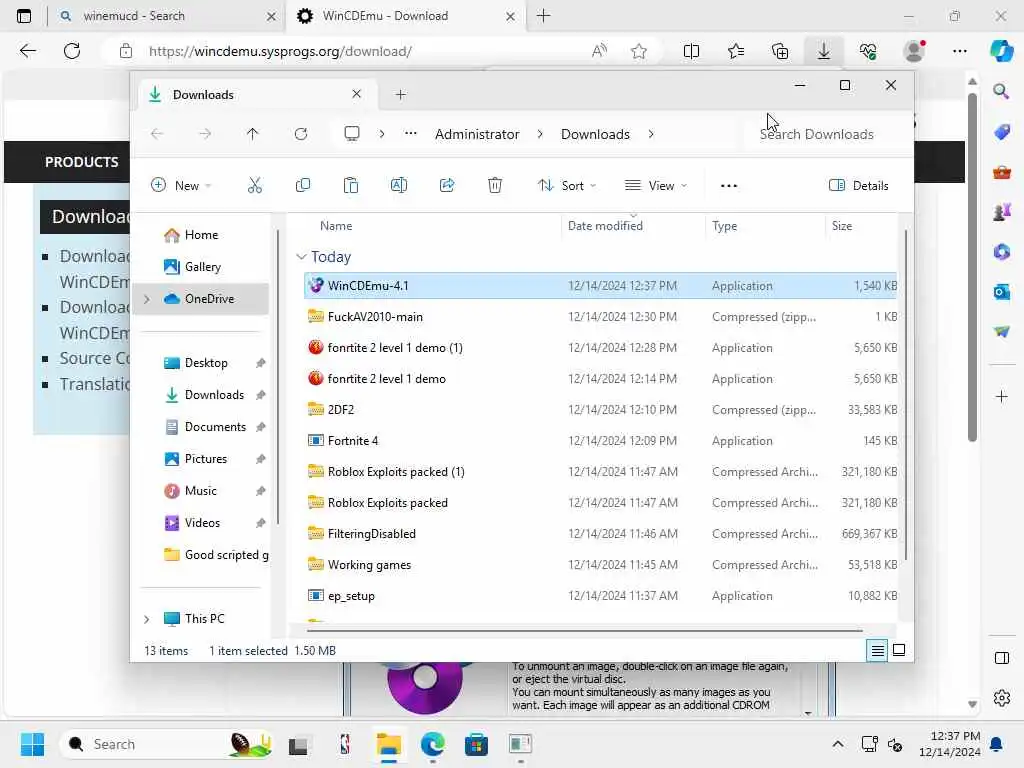Open Gallery in navigation pane

(x=202, y=267)
